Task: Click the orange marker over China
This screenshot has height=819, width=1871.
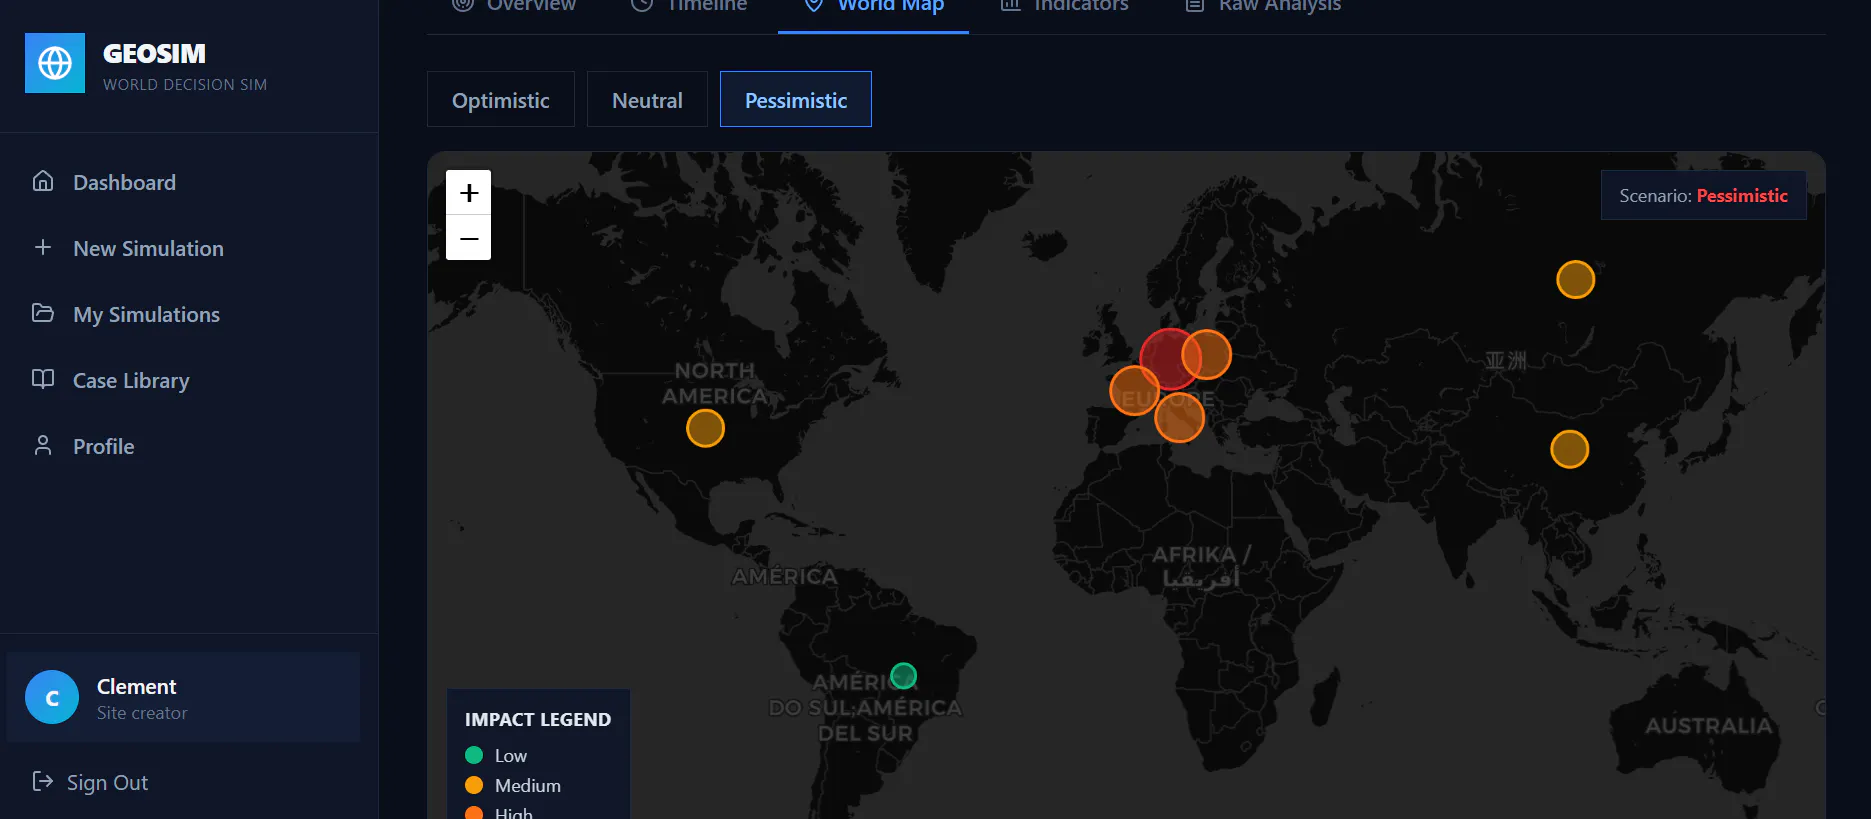Action: coord(1569,449)
